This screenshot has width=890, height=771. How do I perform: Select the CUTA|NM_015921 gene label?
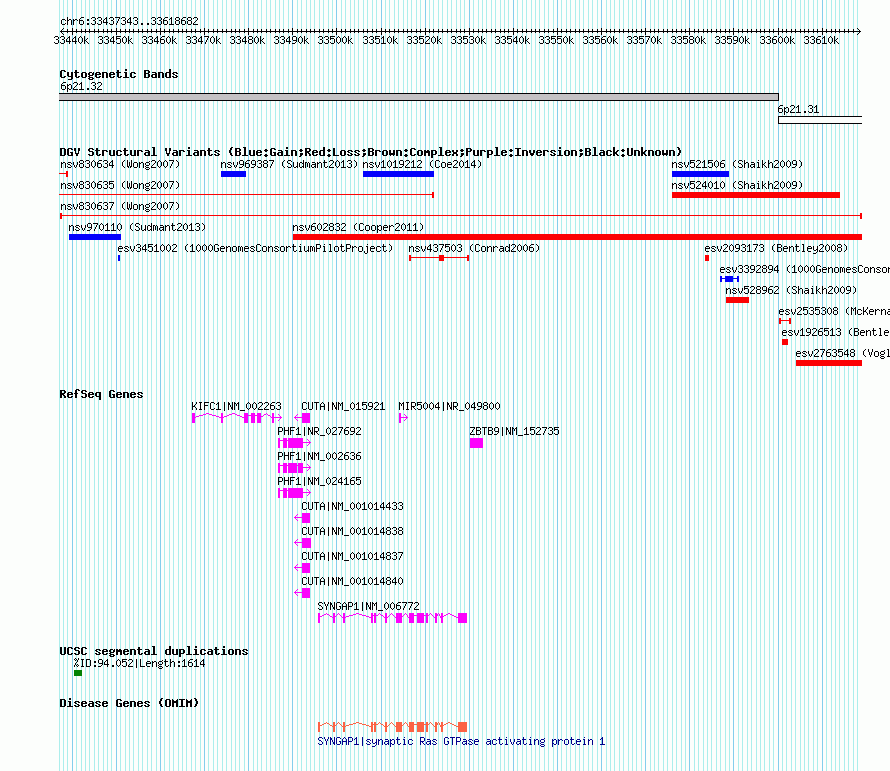[343, 407]
